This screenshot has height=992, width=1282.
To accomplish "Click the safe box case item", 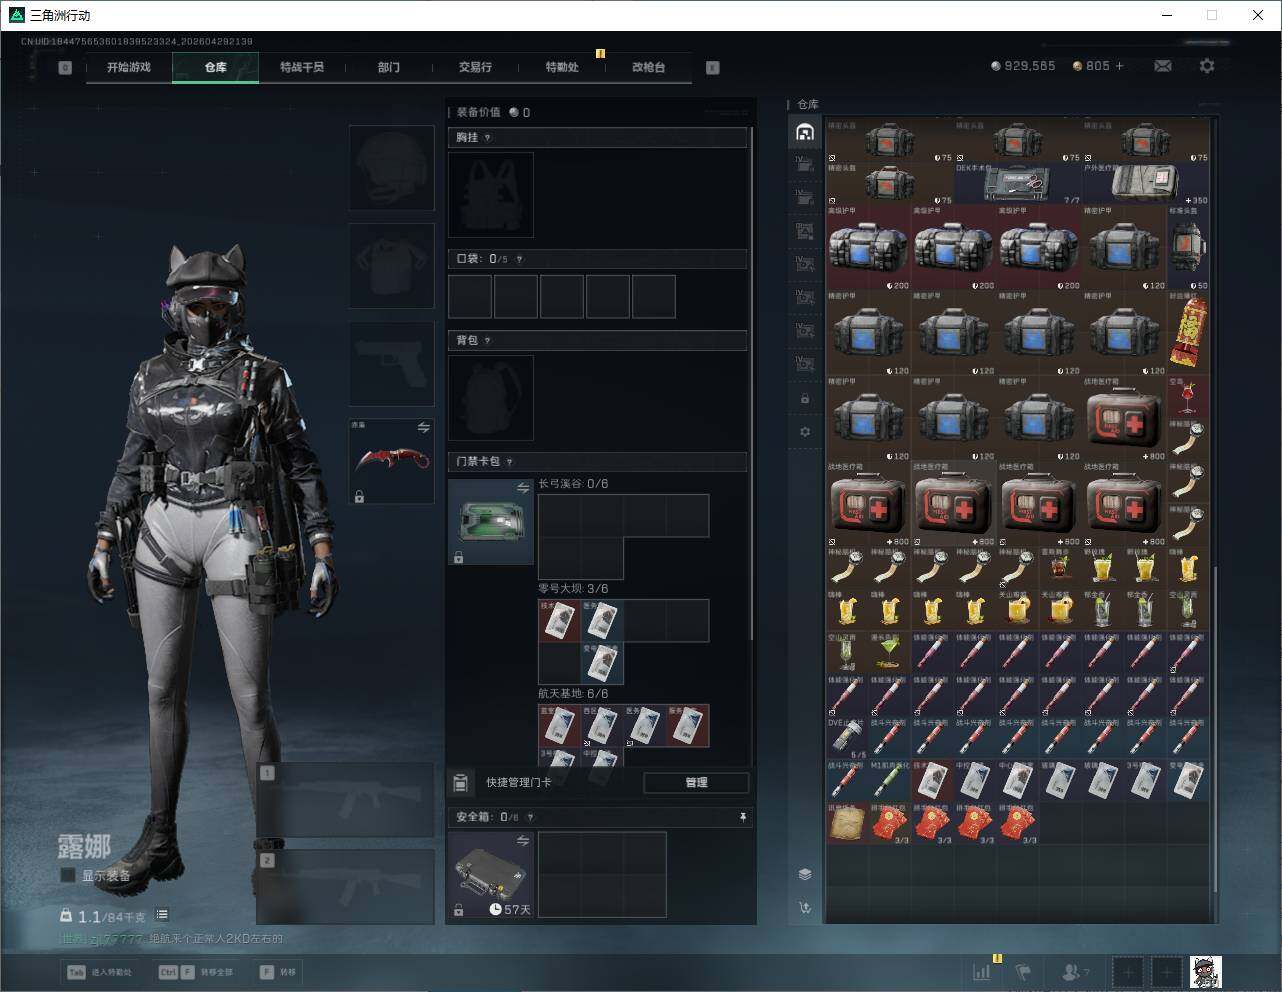I will tap(491, 875).
